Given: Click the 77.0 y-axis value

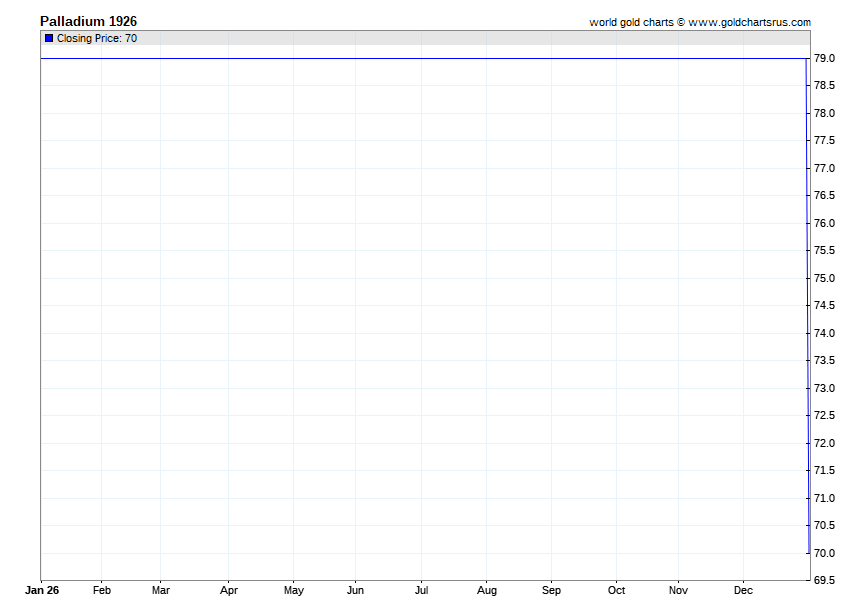Looking at the screenshot, I should coord(825,168).
